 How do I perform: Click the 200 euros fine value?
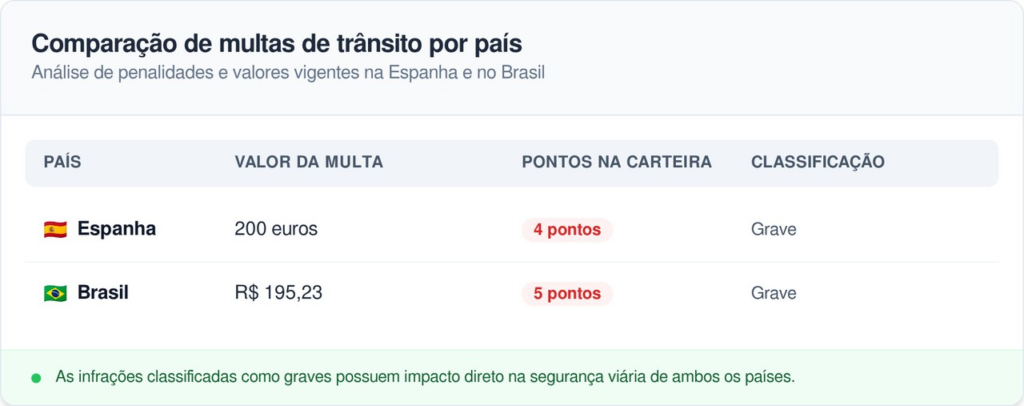point(276,229)
